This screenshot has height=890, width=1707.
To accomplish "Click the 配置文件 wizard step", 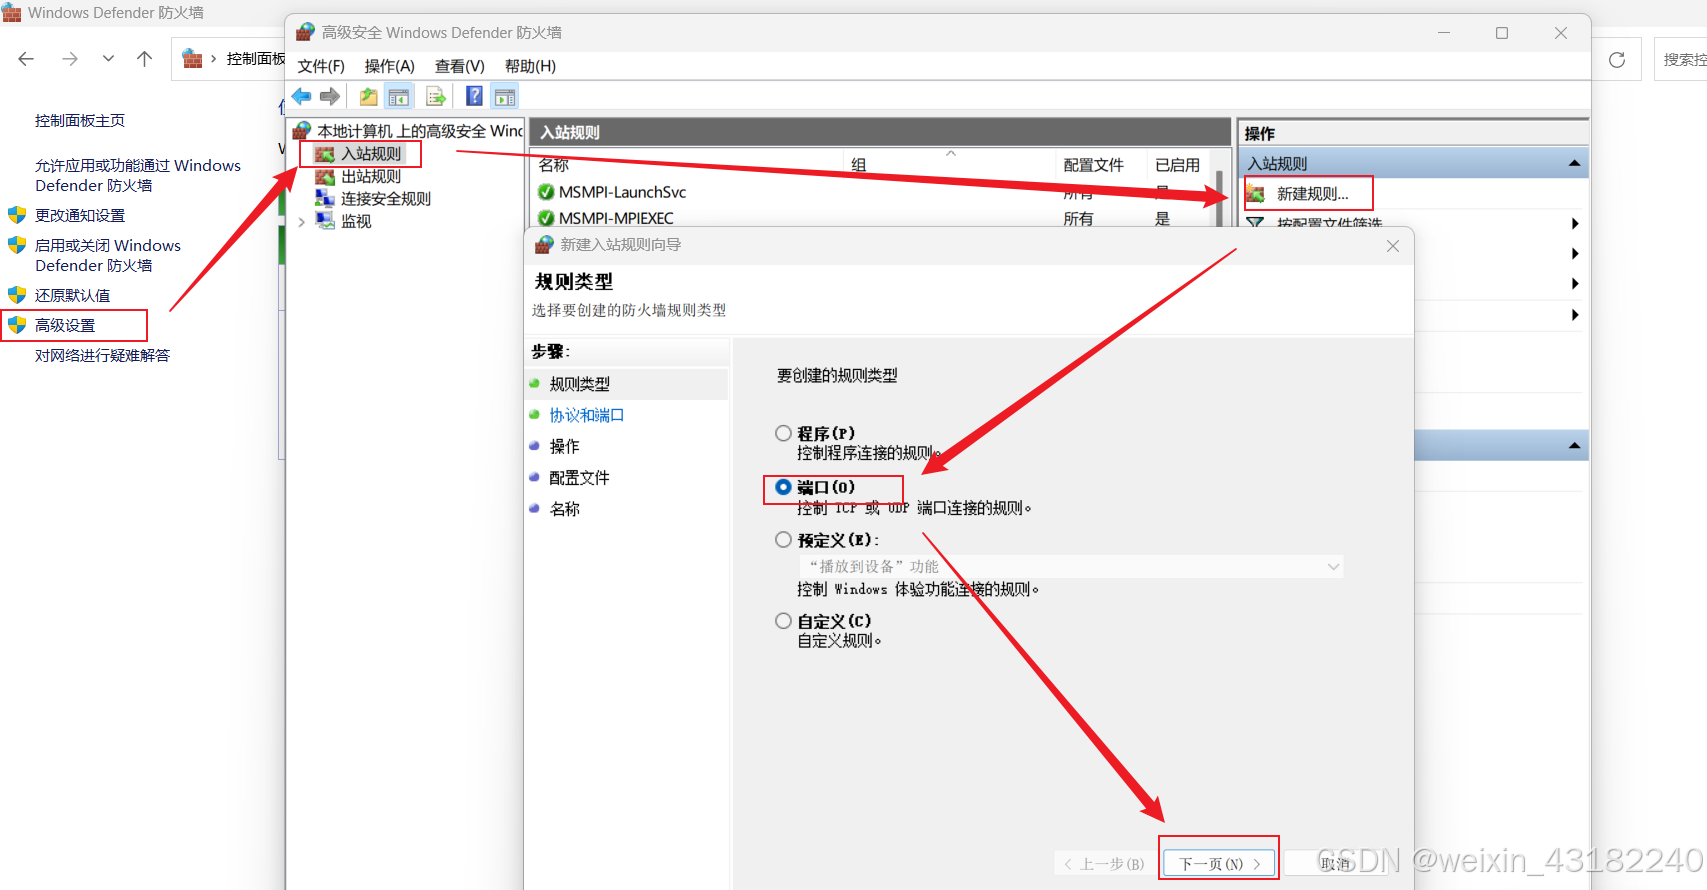I will pyautogui.click(x=579, y=478).
